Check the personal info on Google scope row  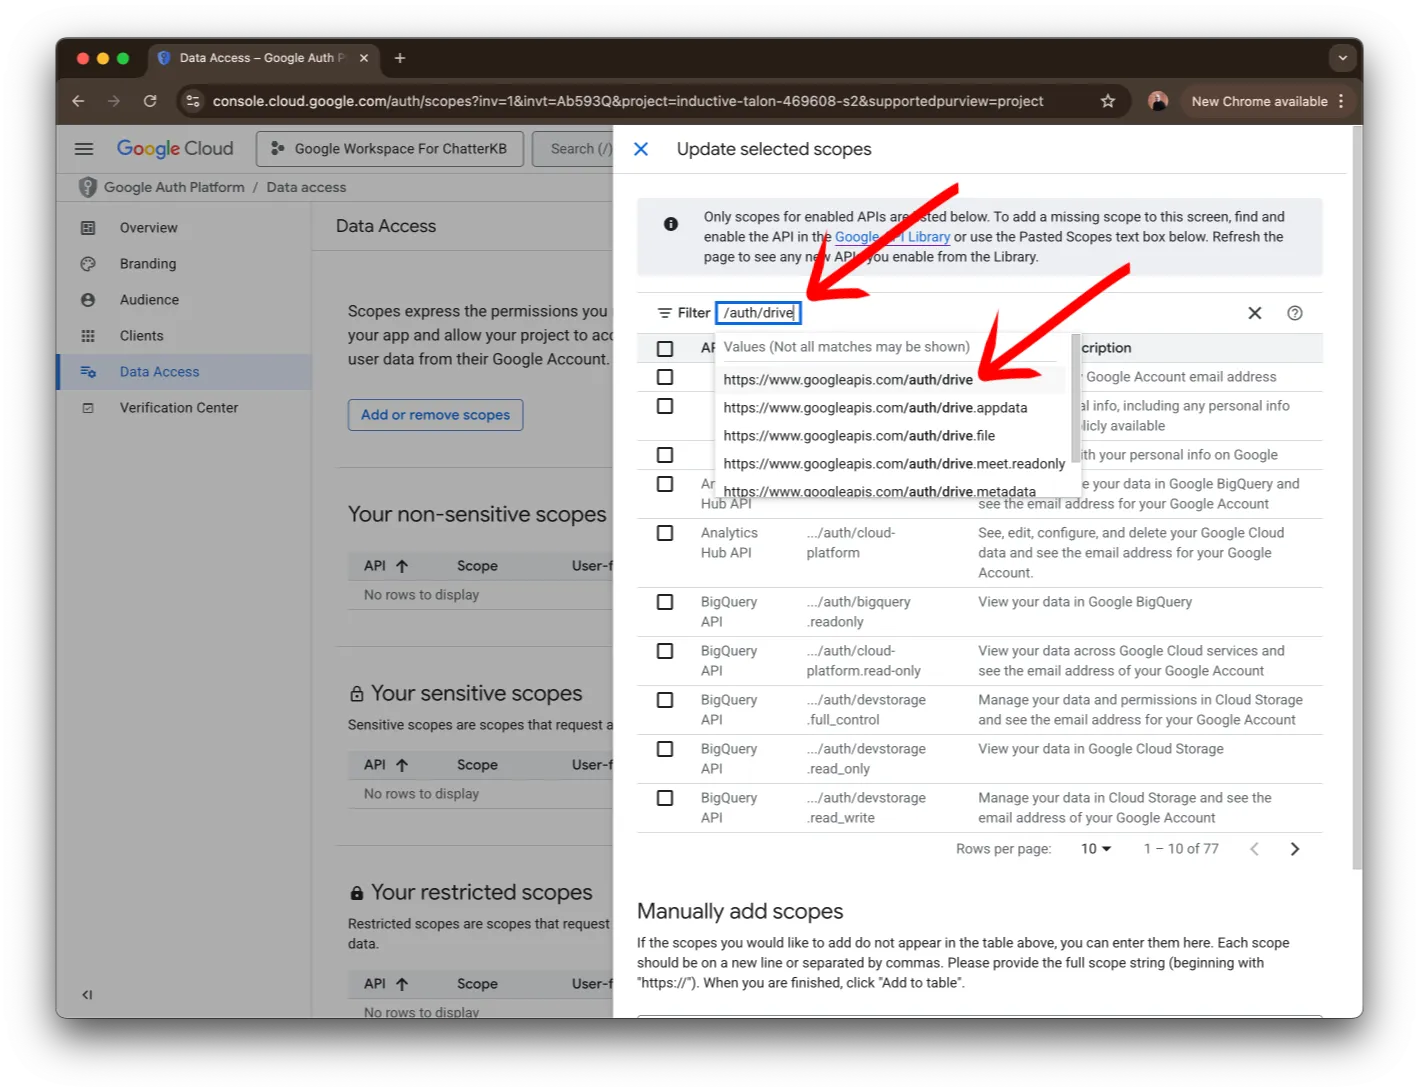(x=665, y=455)
